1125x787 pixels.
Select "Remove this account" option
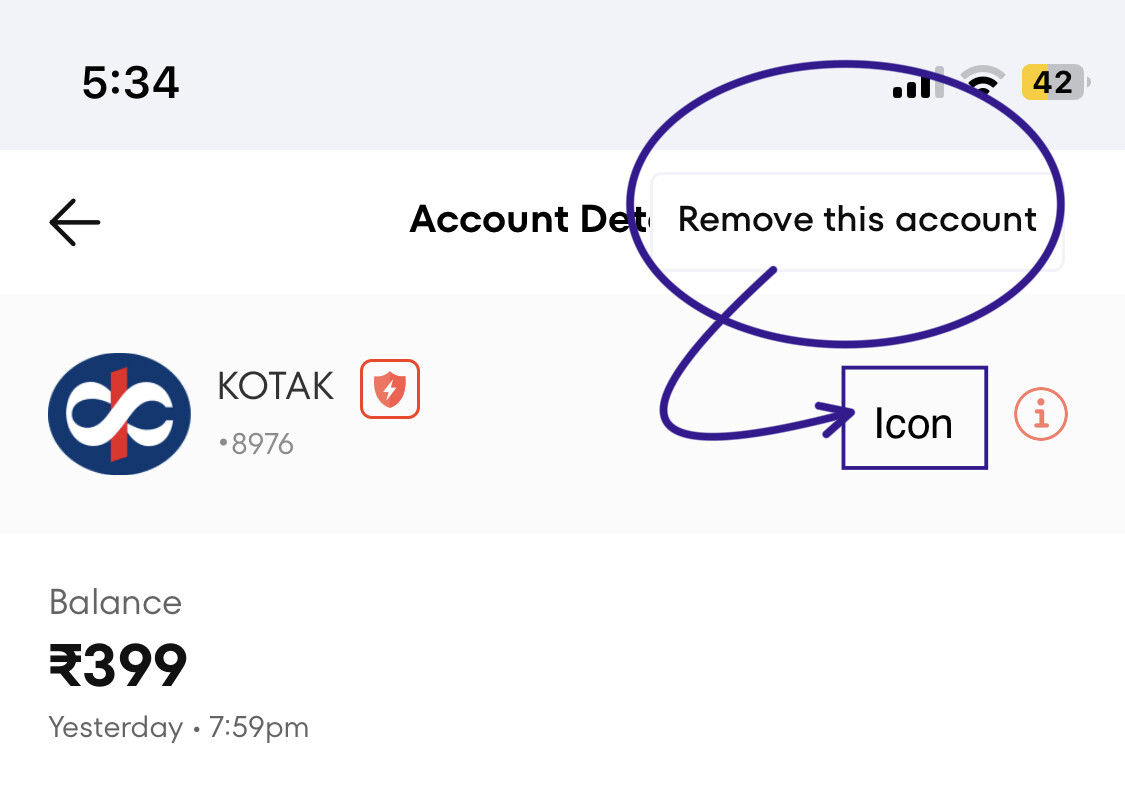[x=857, y=220]
